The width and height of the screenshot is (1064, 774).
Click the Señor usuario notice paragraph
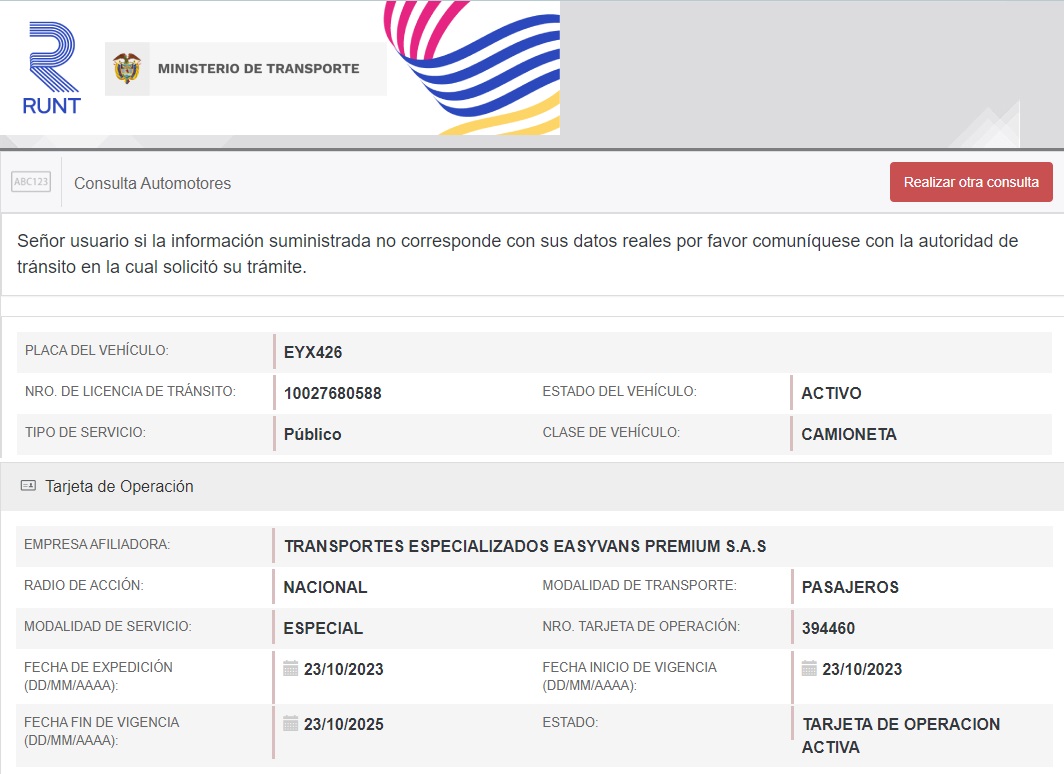pyautogui.click(x=517, y=254)
